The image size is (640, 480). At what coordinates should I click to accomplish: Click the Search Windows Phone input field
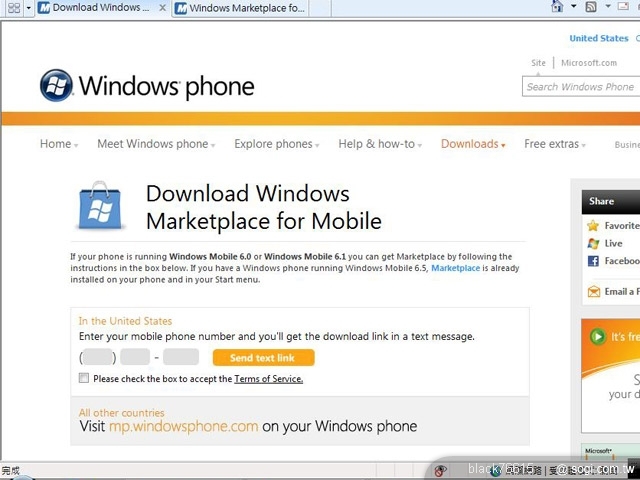click(x=581, y=87)
